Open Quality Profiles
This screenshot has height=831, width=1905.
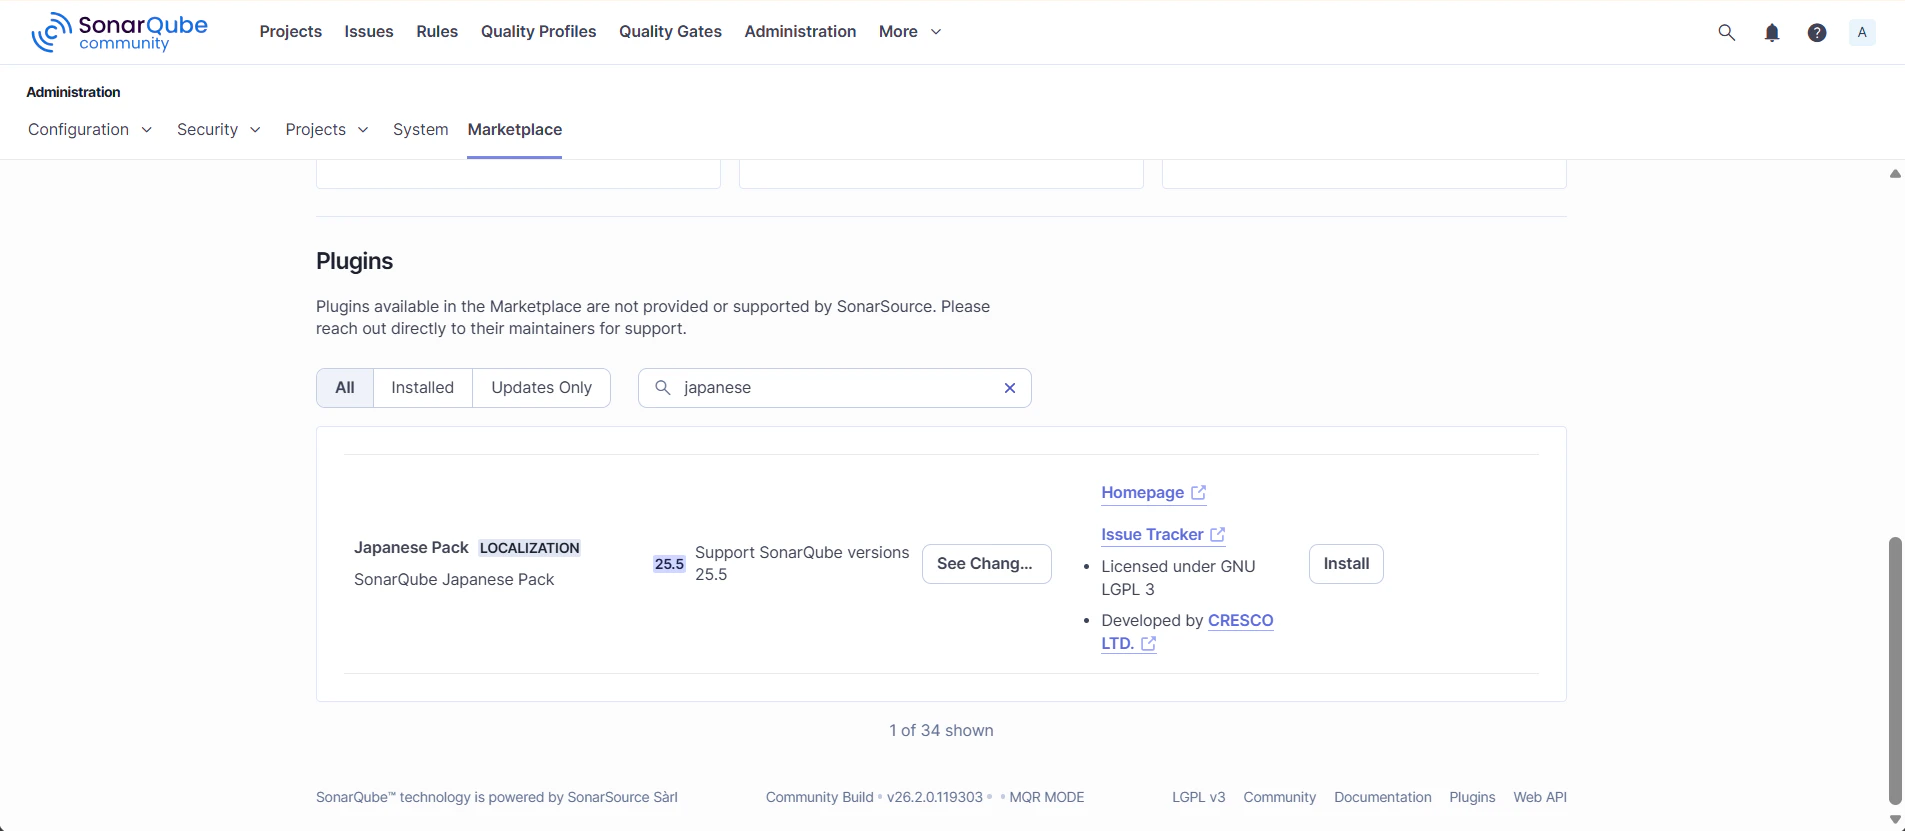538,32
